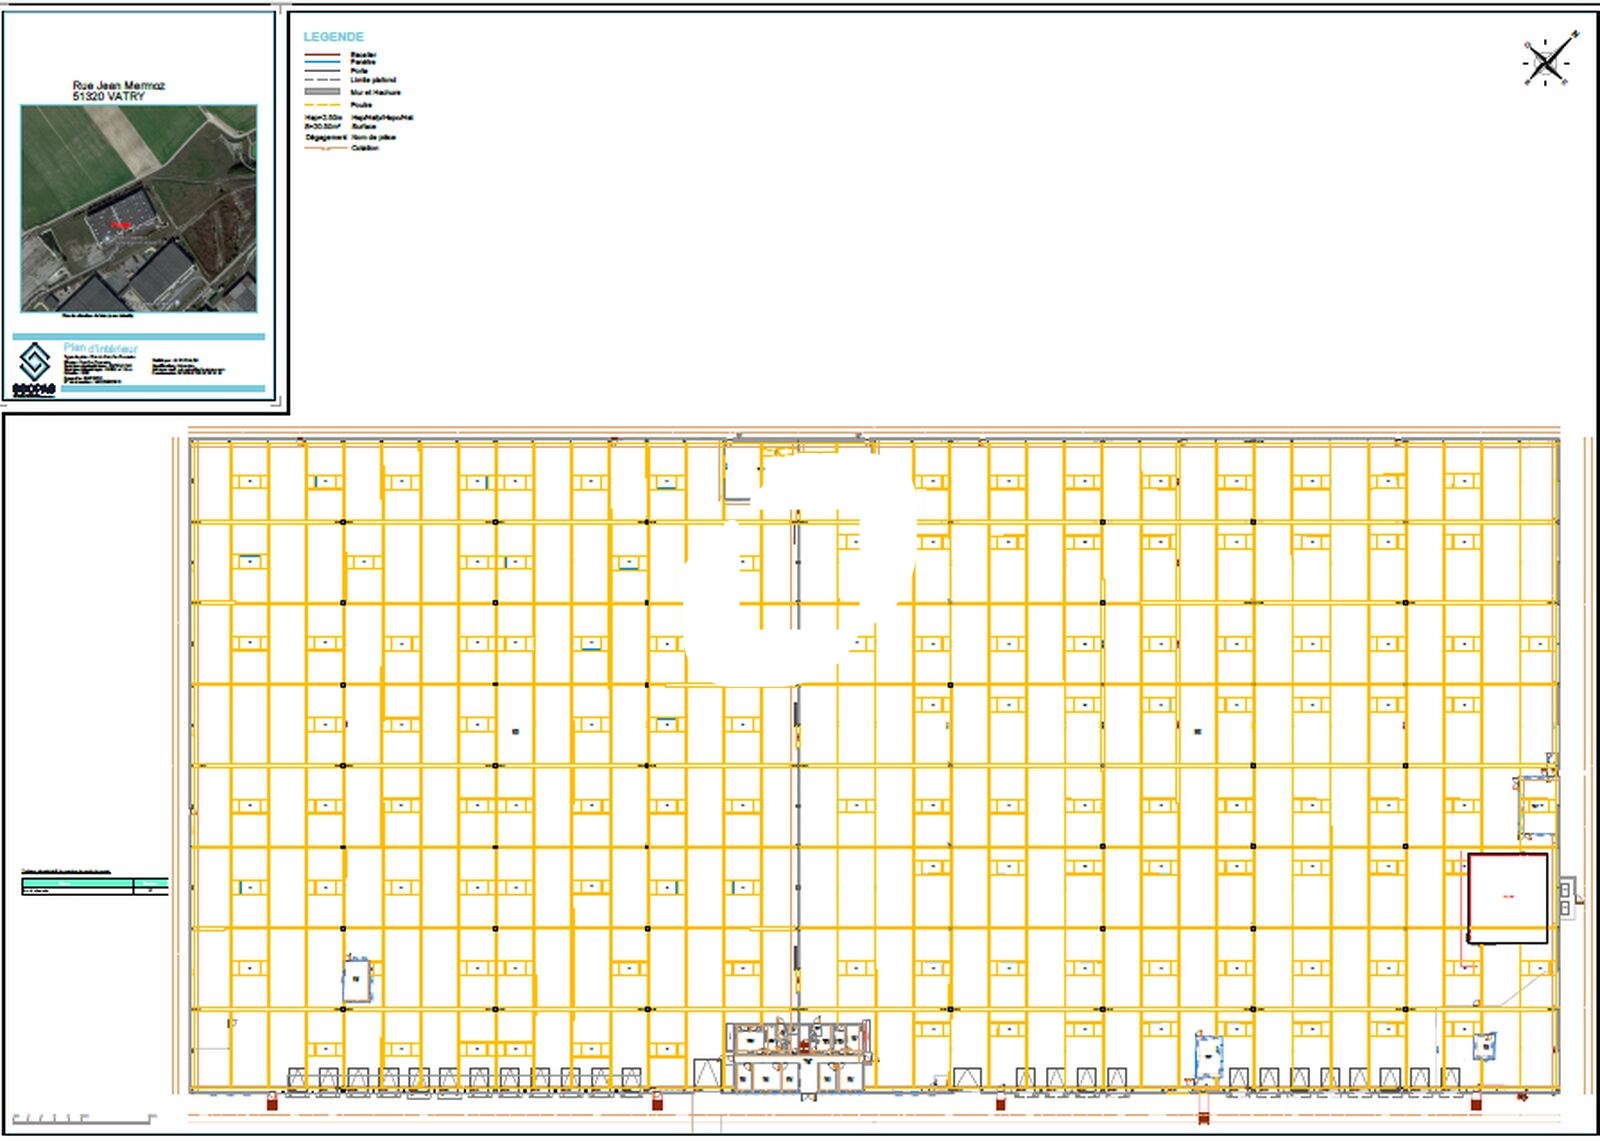This screenshot has height=1141, width=1600.
Task: Click the blue-outlined room near bottom-right docks
Action: click(x=1209, y=1056)
